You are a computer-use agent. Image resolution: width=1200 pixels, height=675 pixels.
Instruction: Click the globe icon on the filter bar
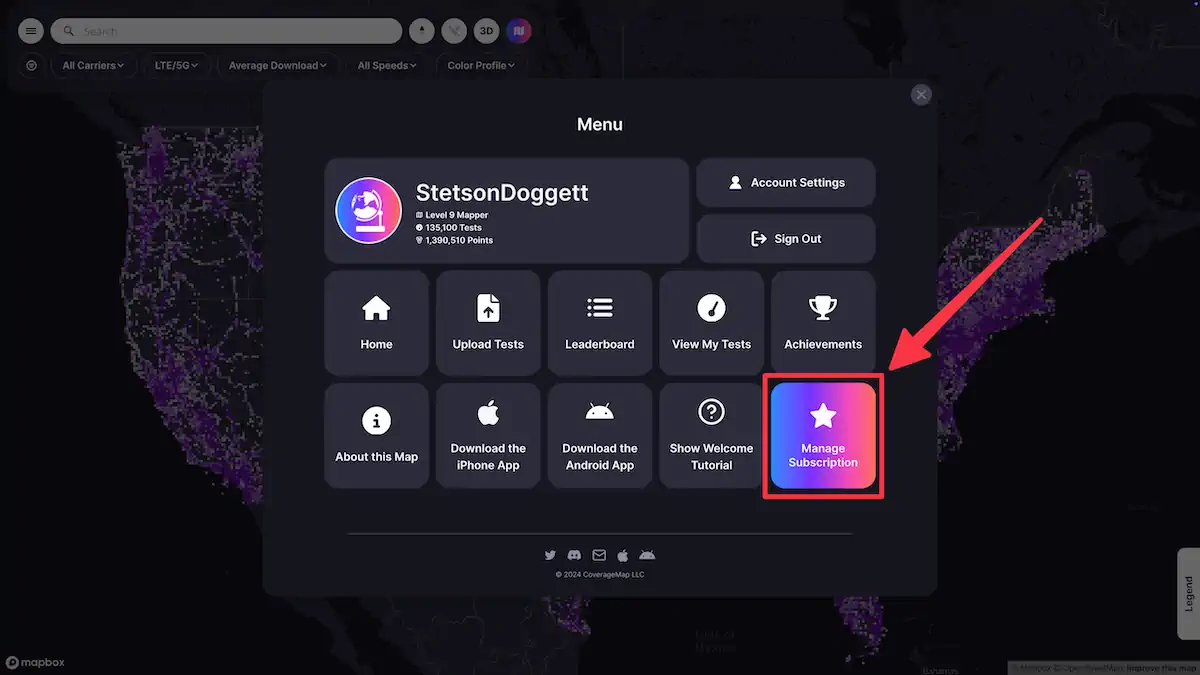coord(30,65)
